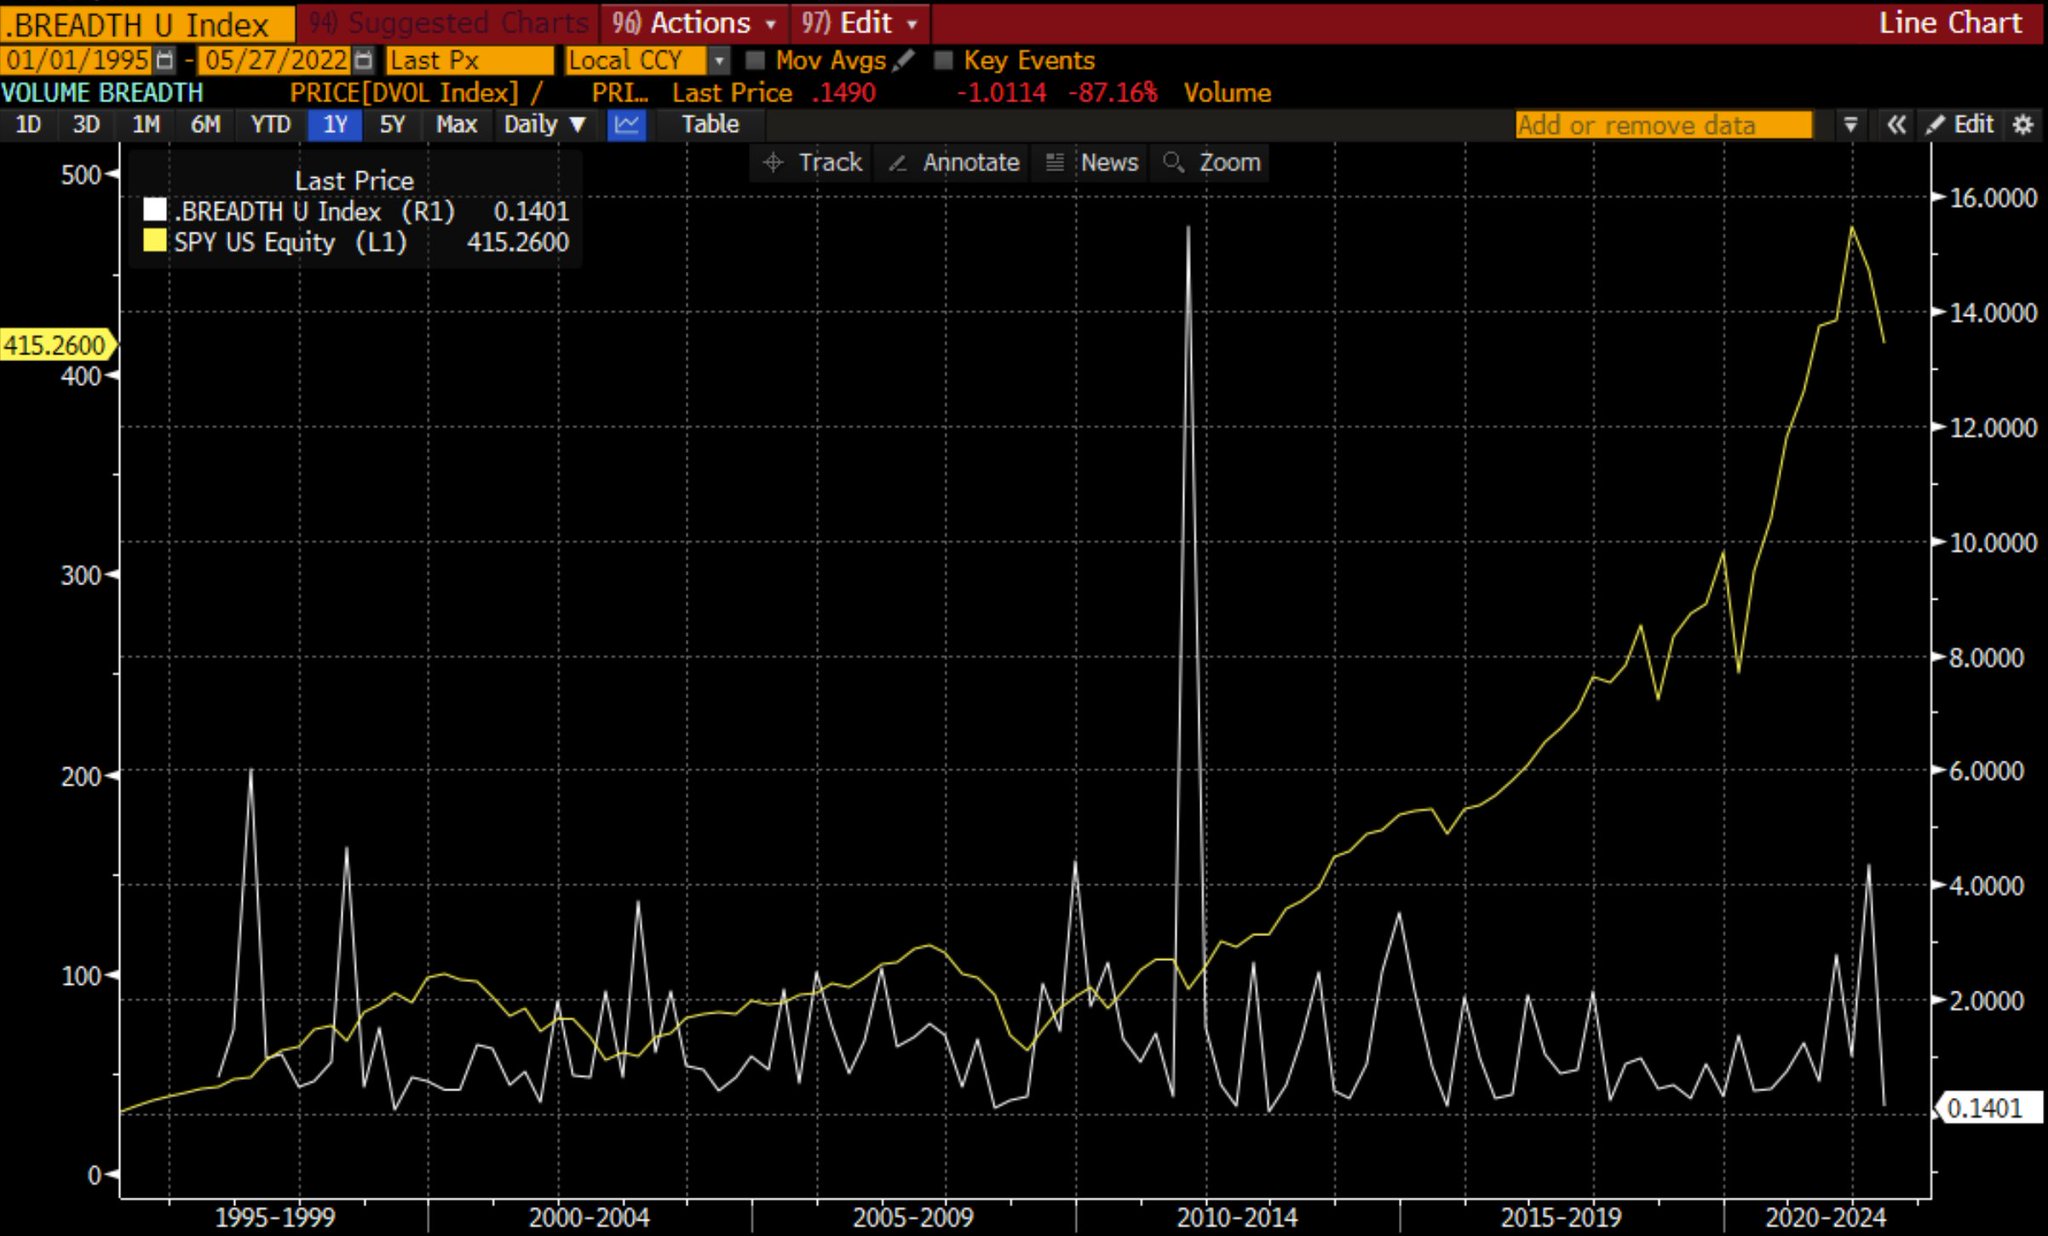Click the News button above chart

pos(1092,162)
